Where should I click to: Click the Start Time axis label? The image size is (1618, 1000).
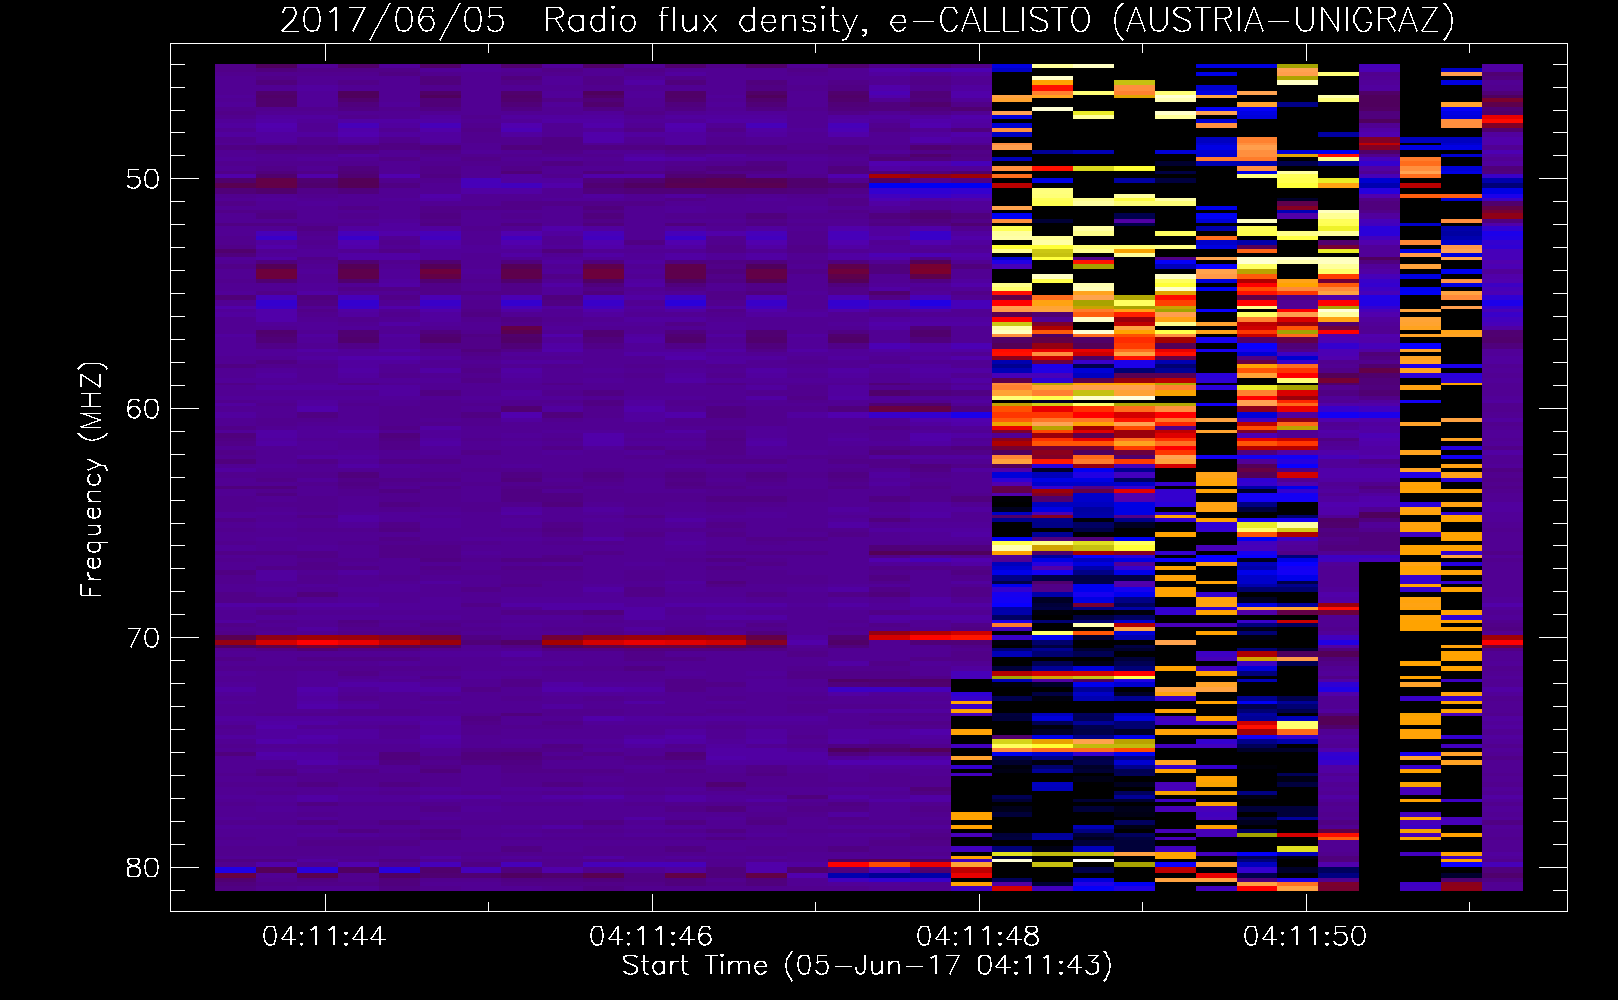[867, 966]
